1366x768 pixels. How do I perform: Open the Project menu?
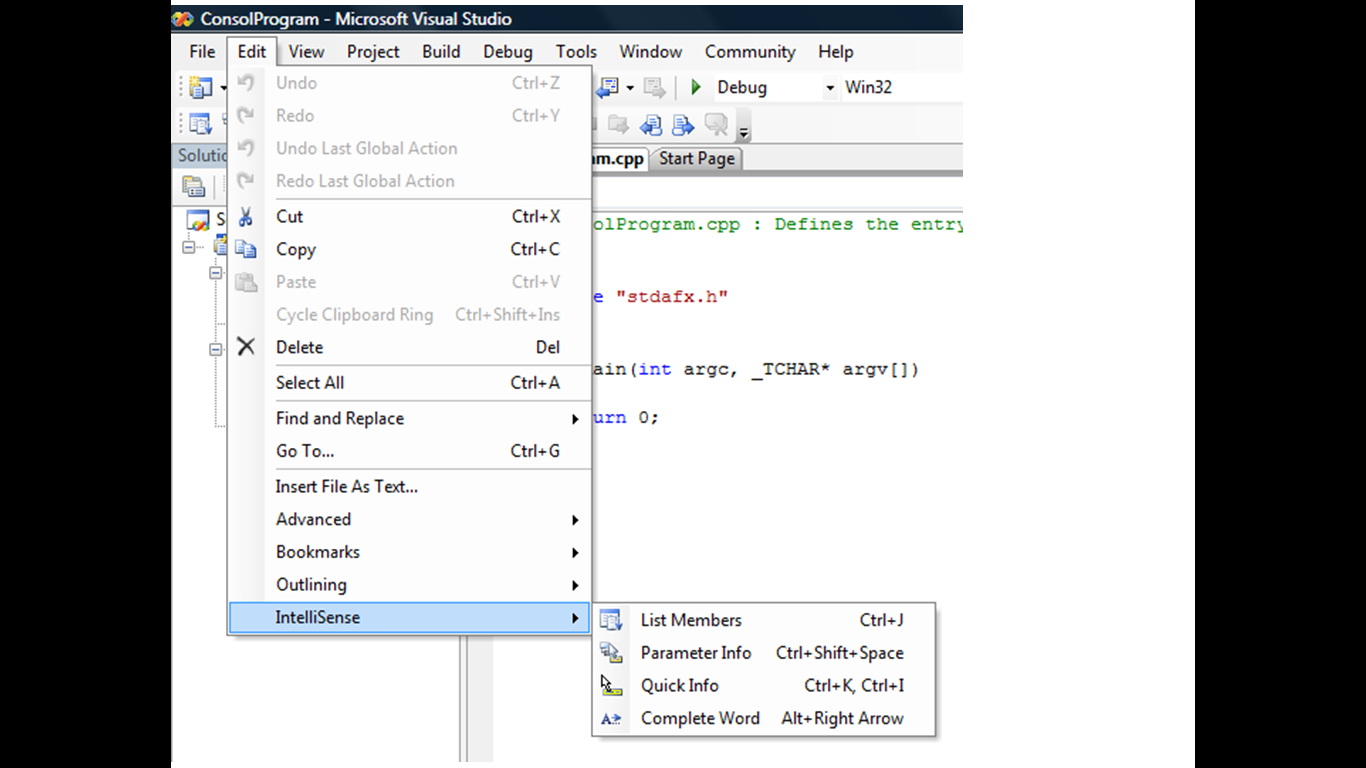pyautogui.click(x=373, y=52)
